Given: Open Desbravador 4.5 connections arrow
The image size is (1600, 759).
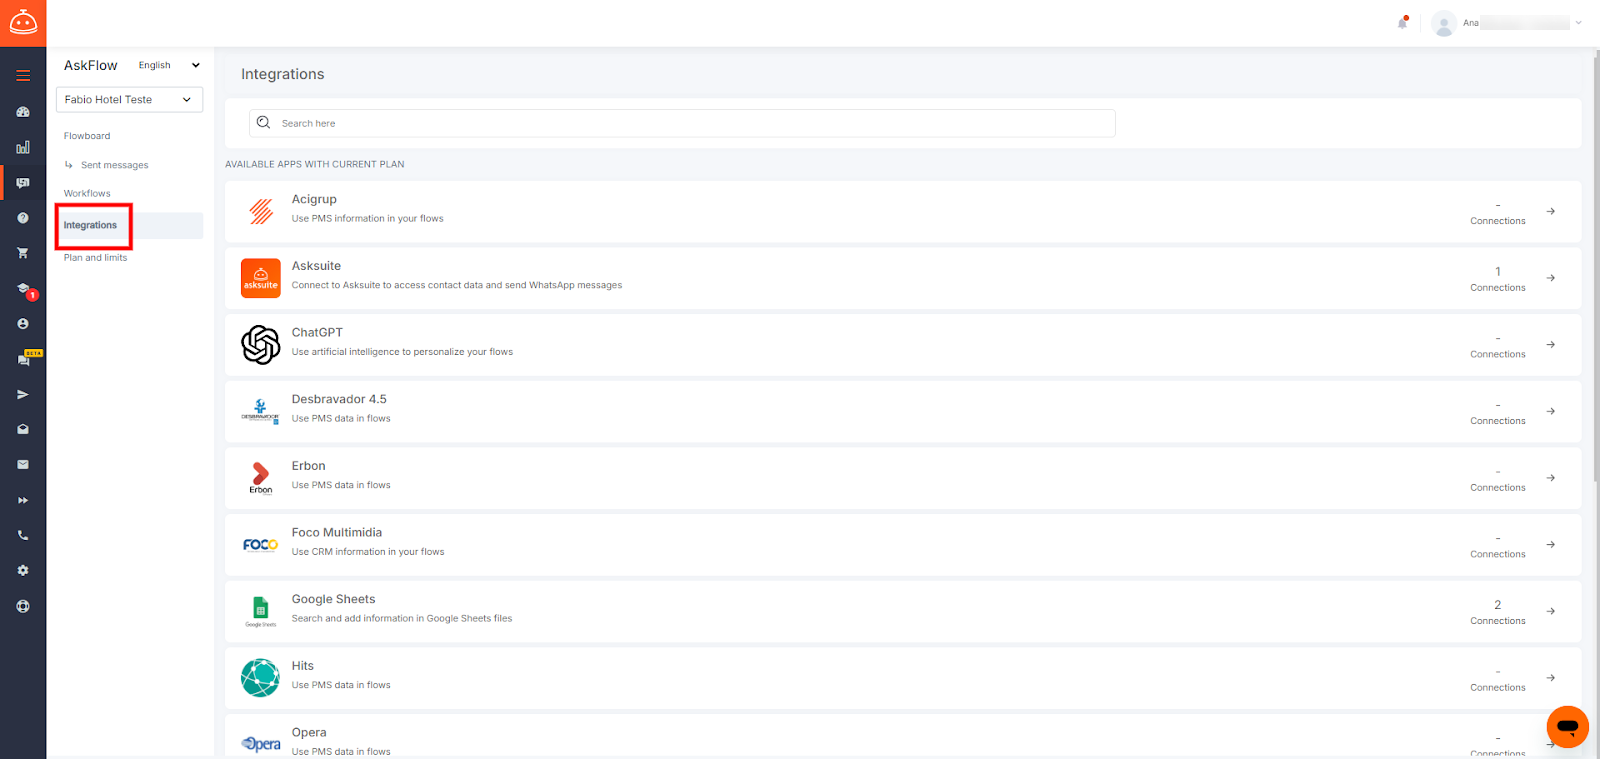Looking at the screenshot, I should pyautogui.click(x=1551, y=411).
